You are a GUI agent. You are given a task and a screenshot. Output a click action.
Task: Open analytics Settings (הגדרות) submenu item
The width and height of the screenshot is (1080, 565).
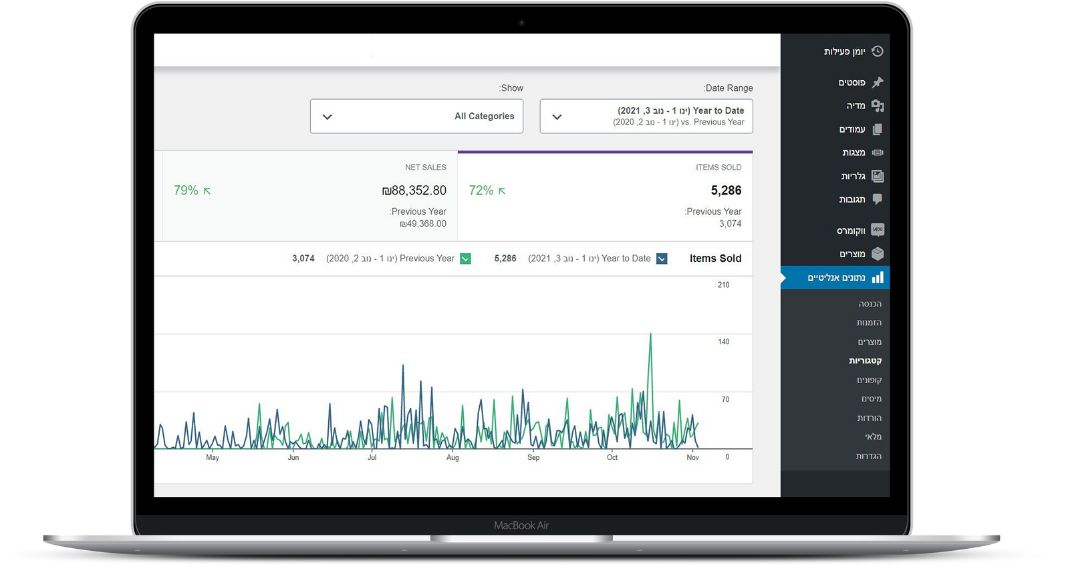(869, 455)
